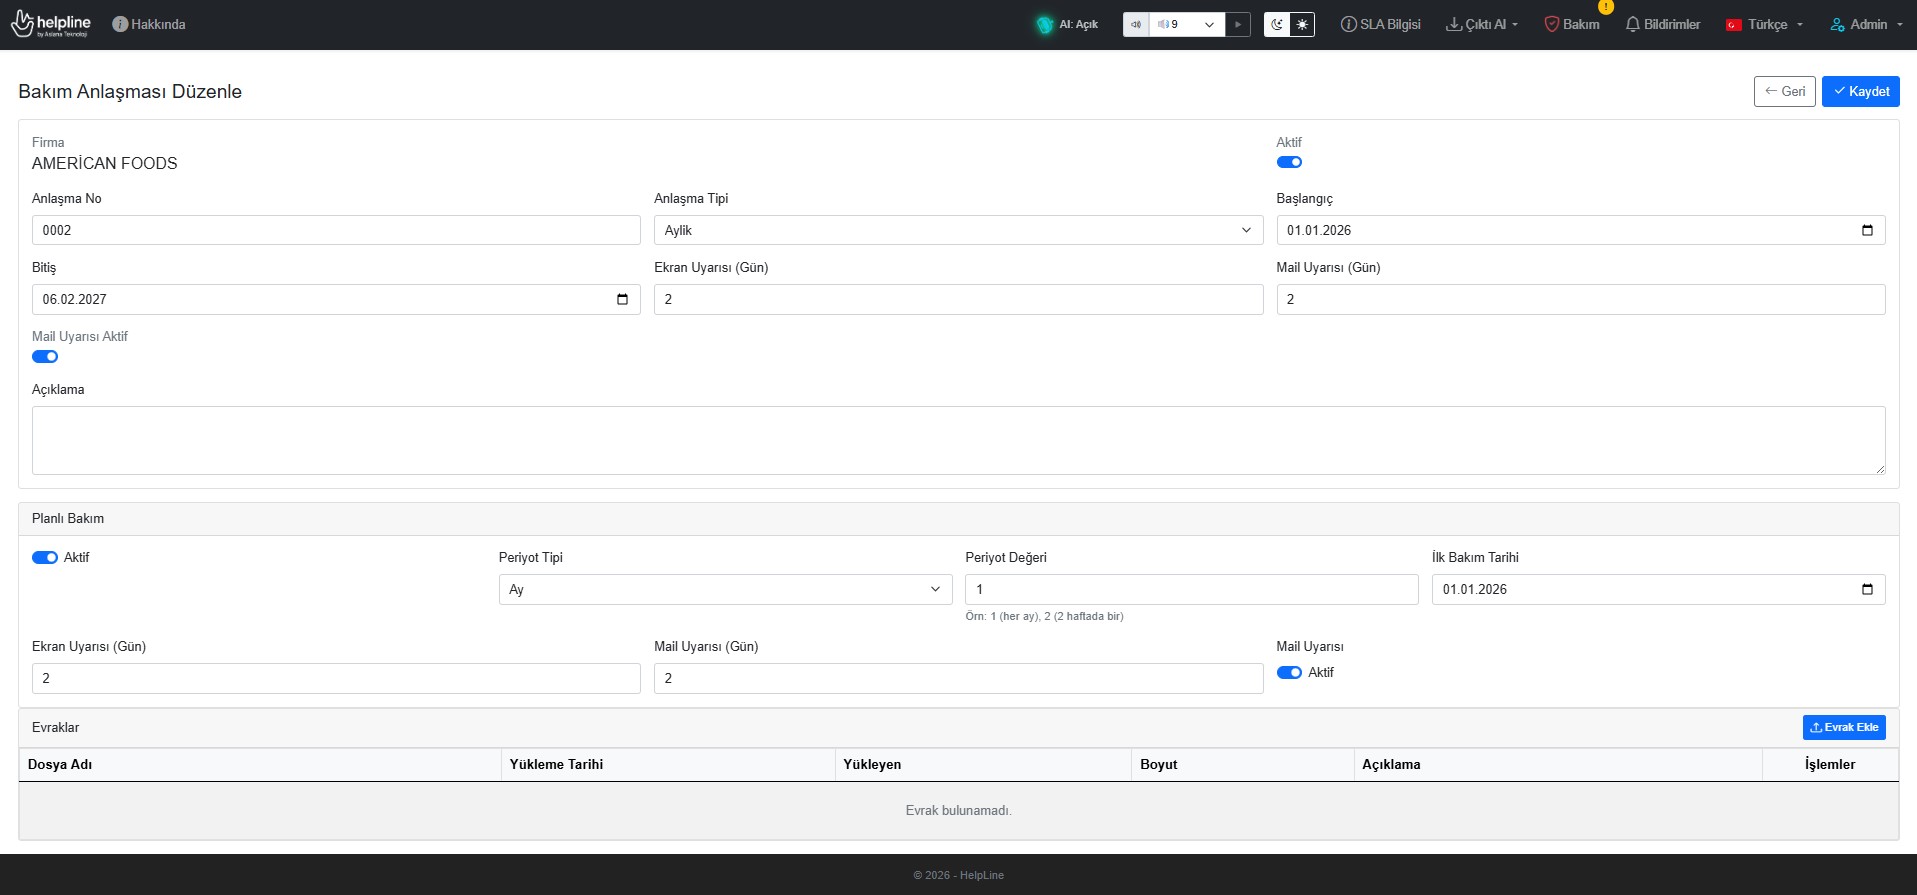The height and width of the screenshot is (895, 1917).
Task: Switch to light mode sun icon
Action: pos(1302,25)
